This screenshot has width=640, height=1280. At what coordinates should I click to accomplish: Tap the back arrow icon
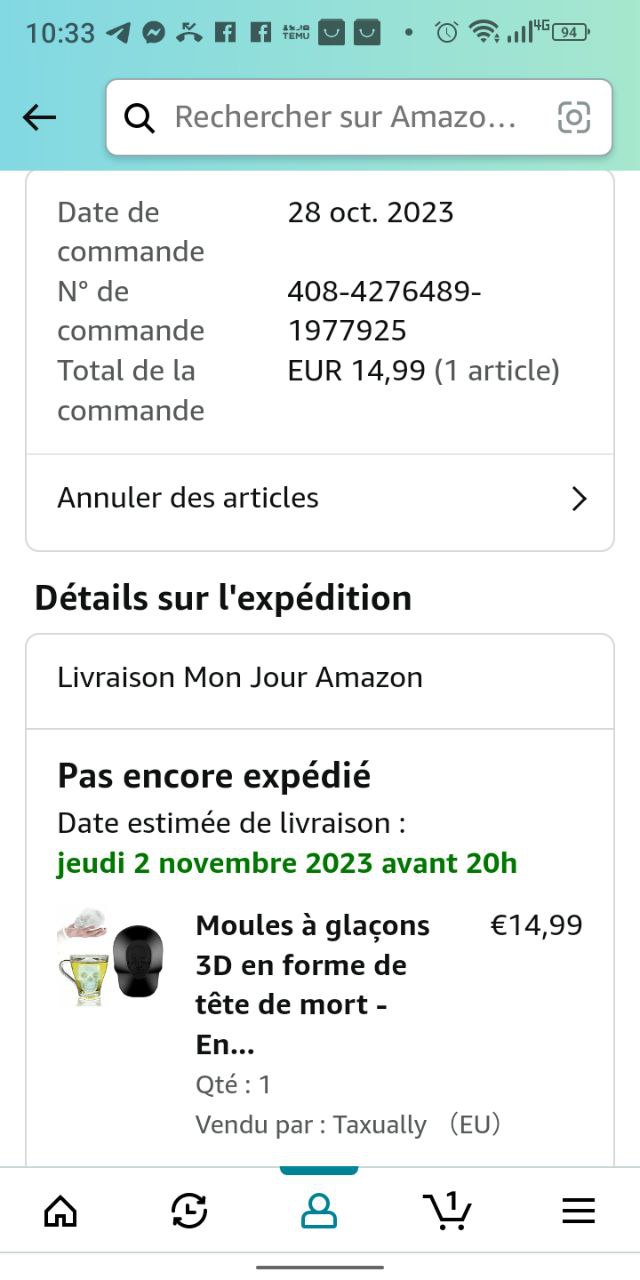point(40,118)
